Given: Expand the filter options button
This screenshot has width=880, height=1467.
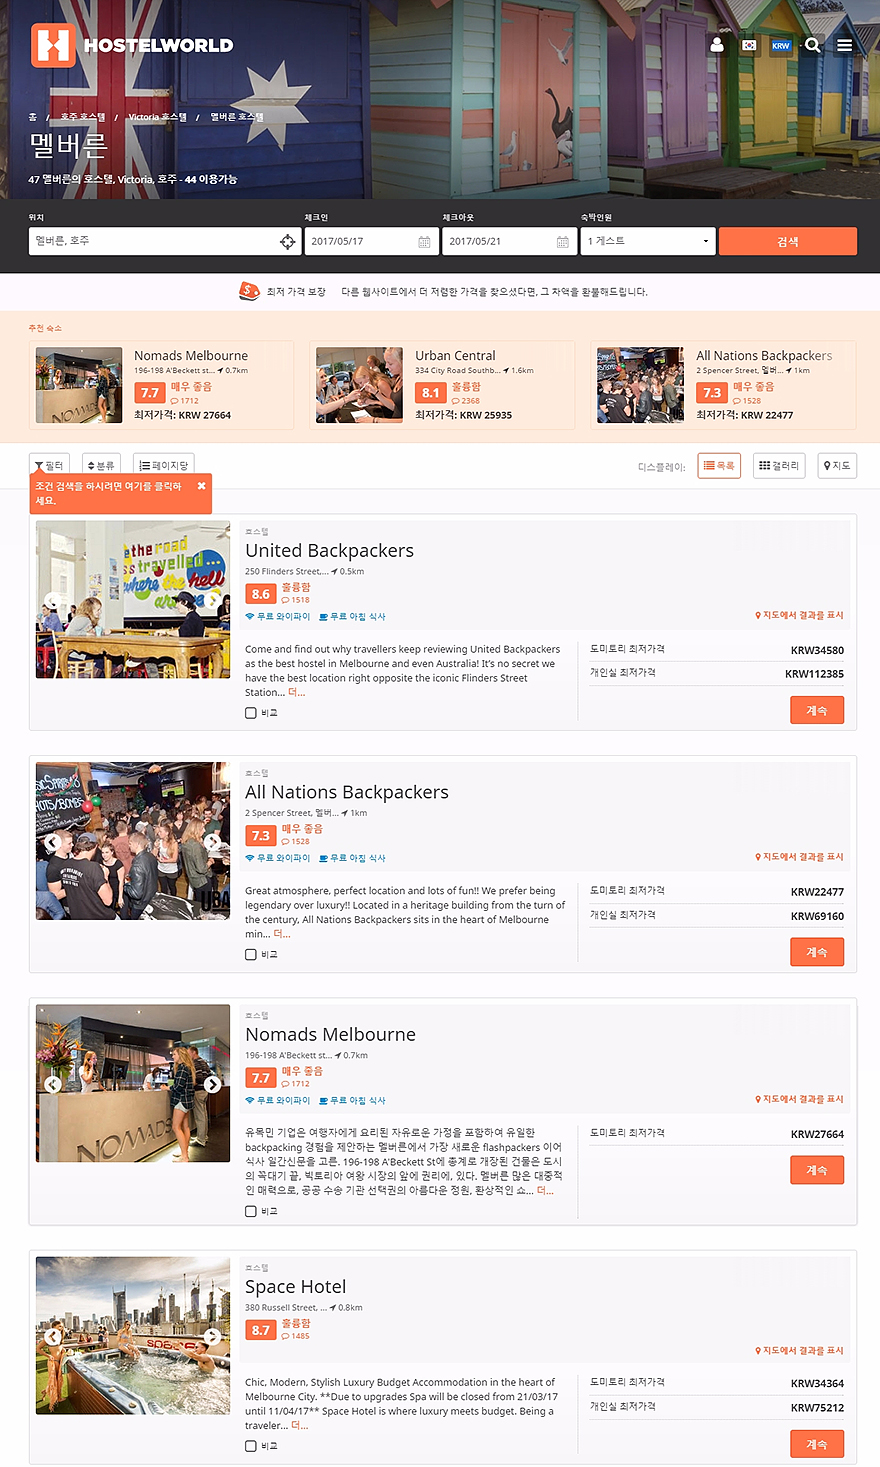Looking at the screenshot, I should point(49,465).
